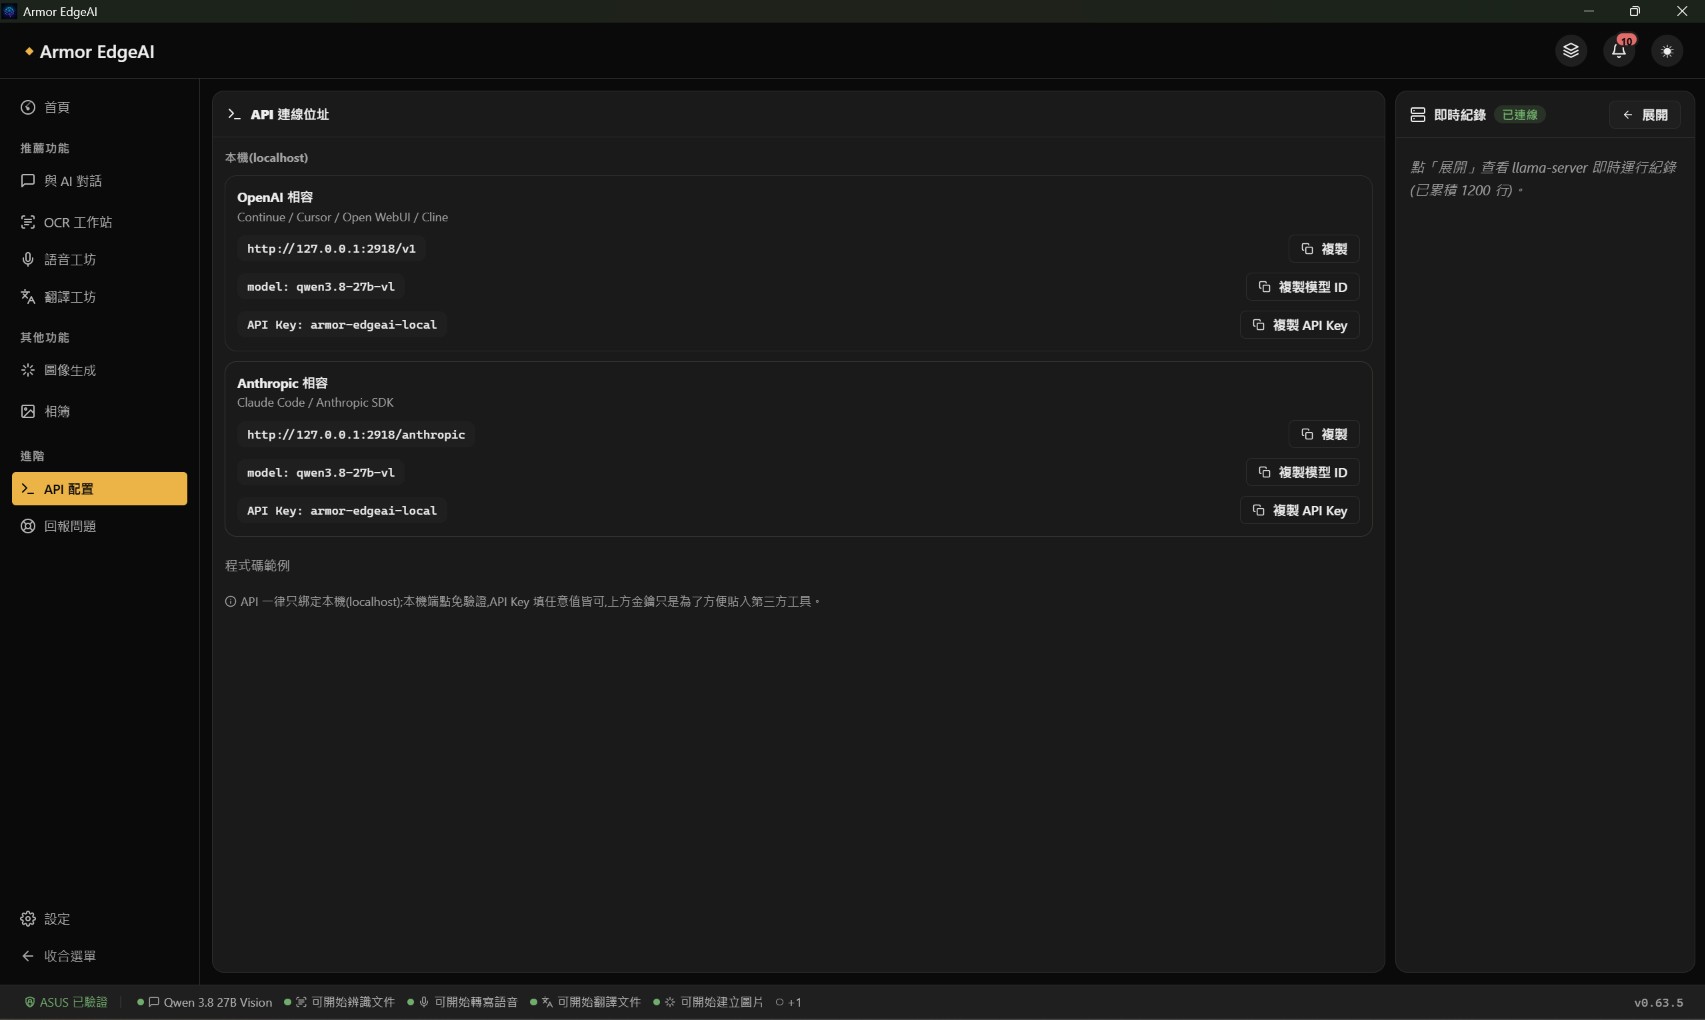Copy Anthropic API key button
The height and width of the screenshot is (1020, 1705).
point(1300,510)
